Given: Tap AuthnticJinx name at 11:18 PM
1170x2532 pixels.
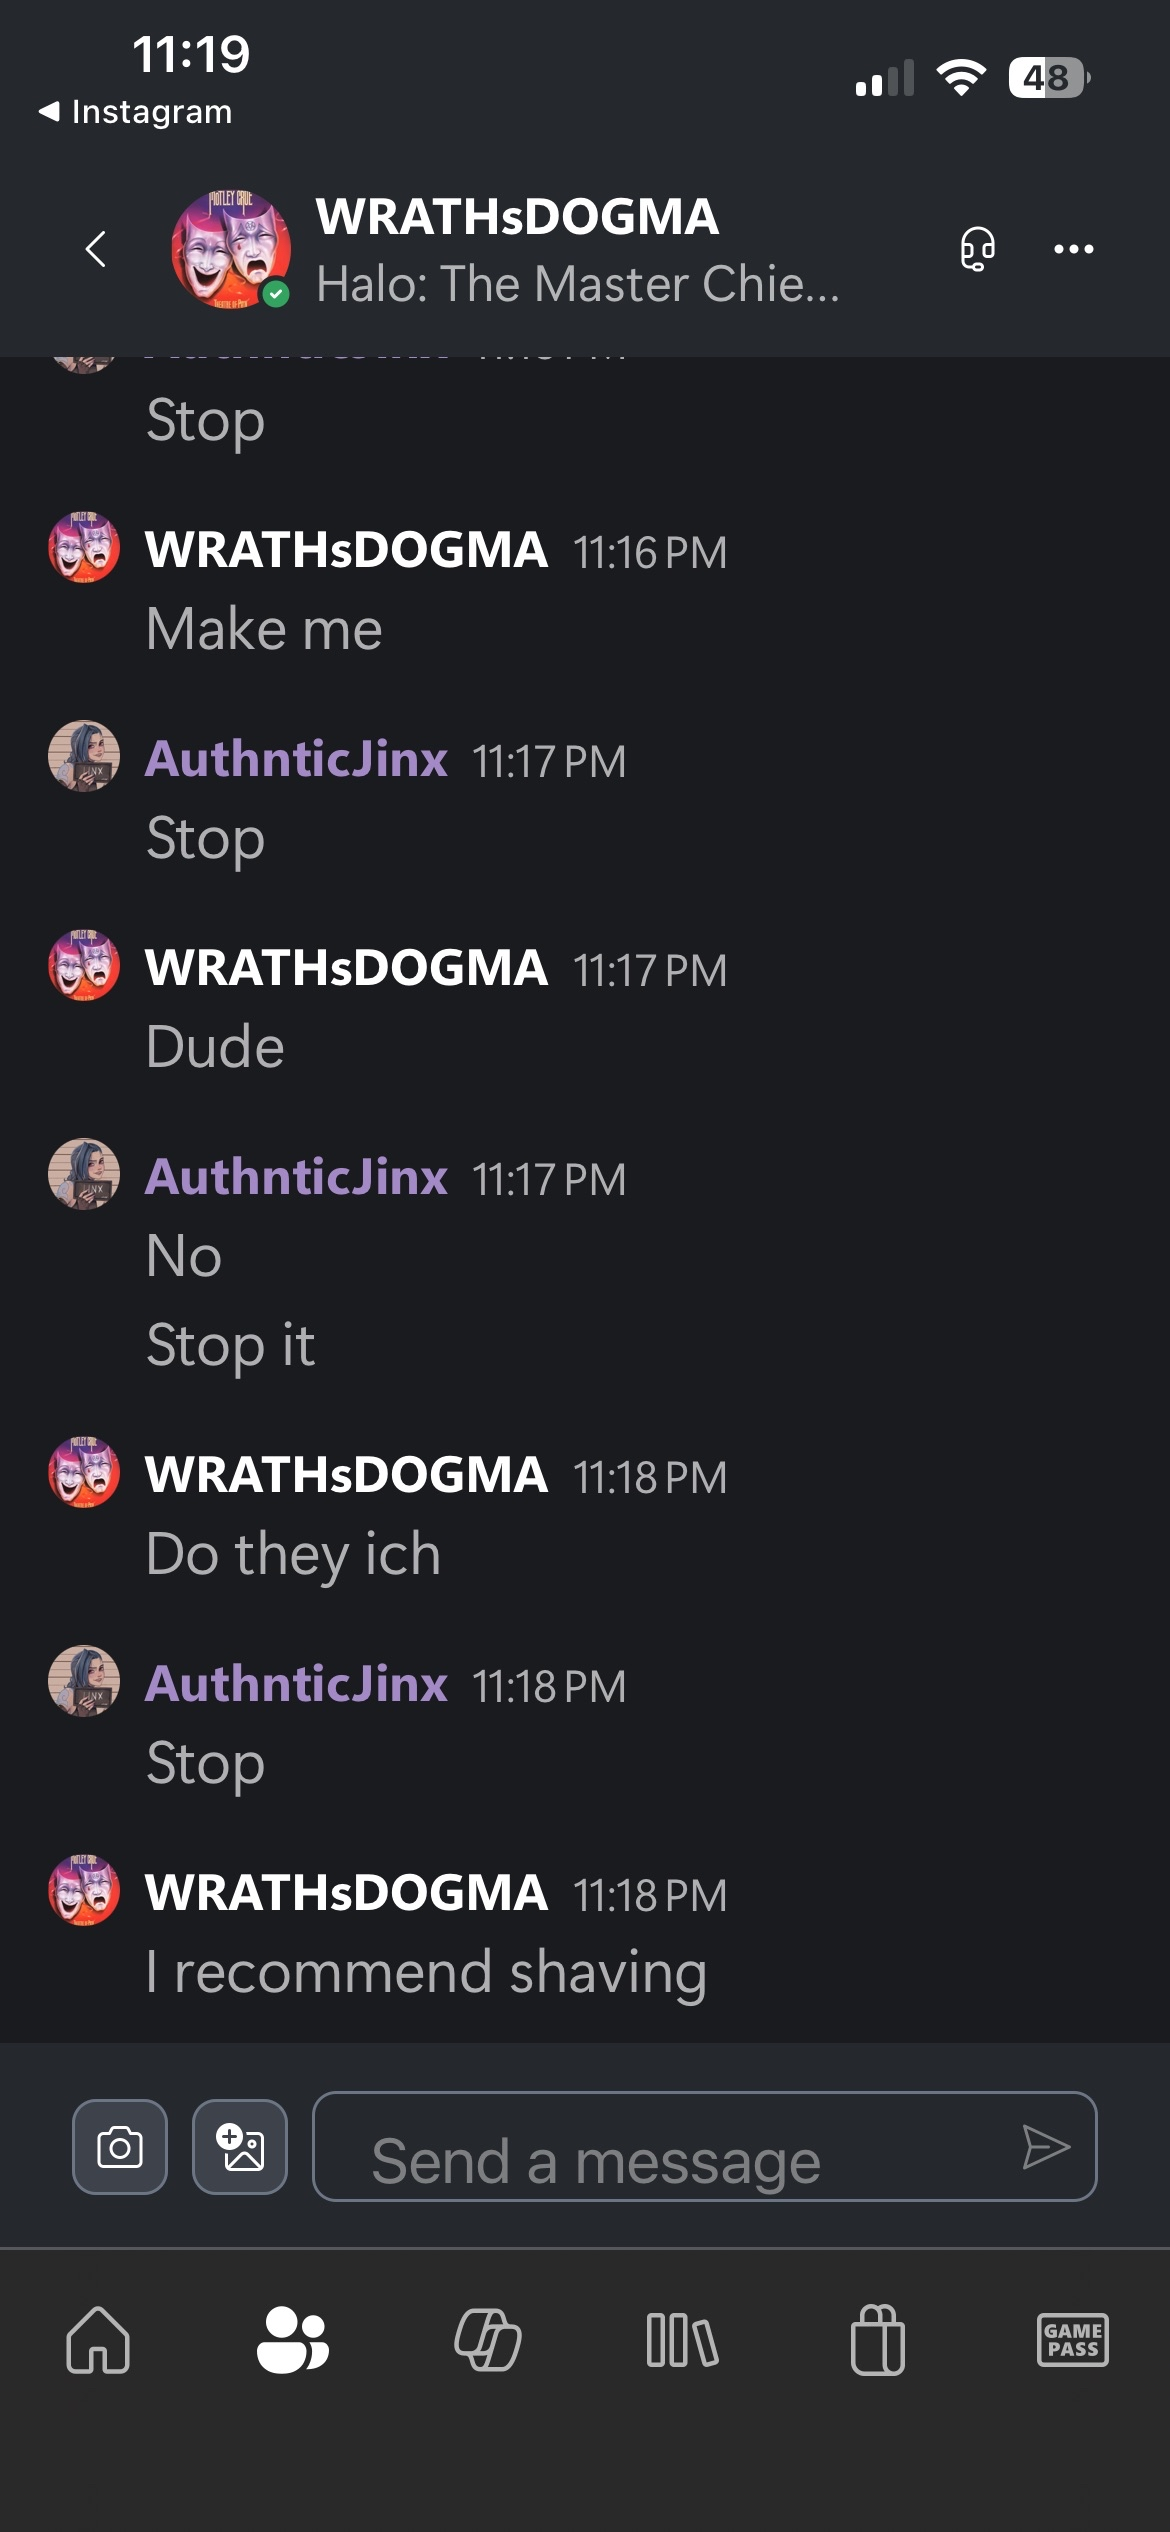Looking at the screenshot, I should pos(296,1684).
